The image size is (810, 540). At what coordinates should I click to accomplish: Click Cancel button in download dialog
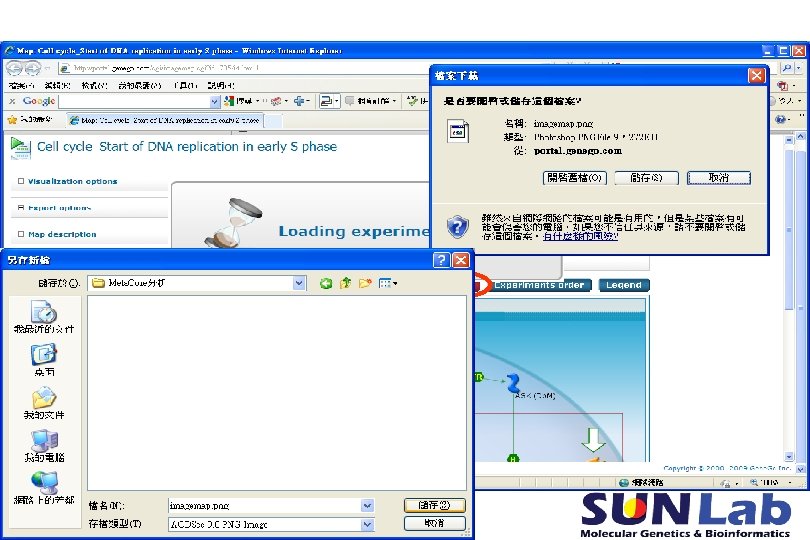tap(719, 178)
